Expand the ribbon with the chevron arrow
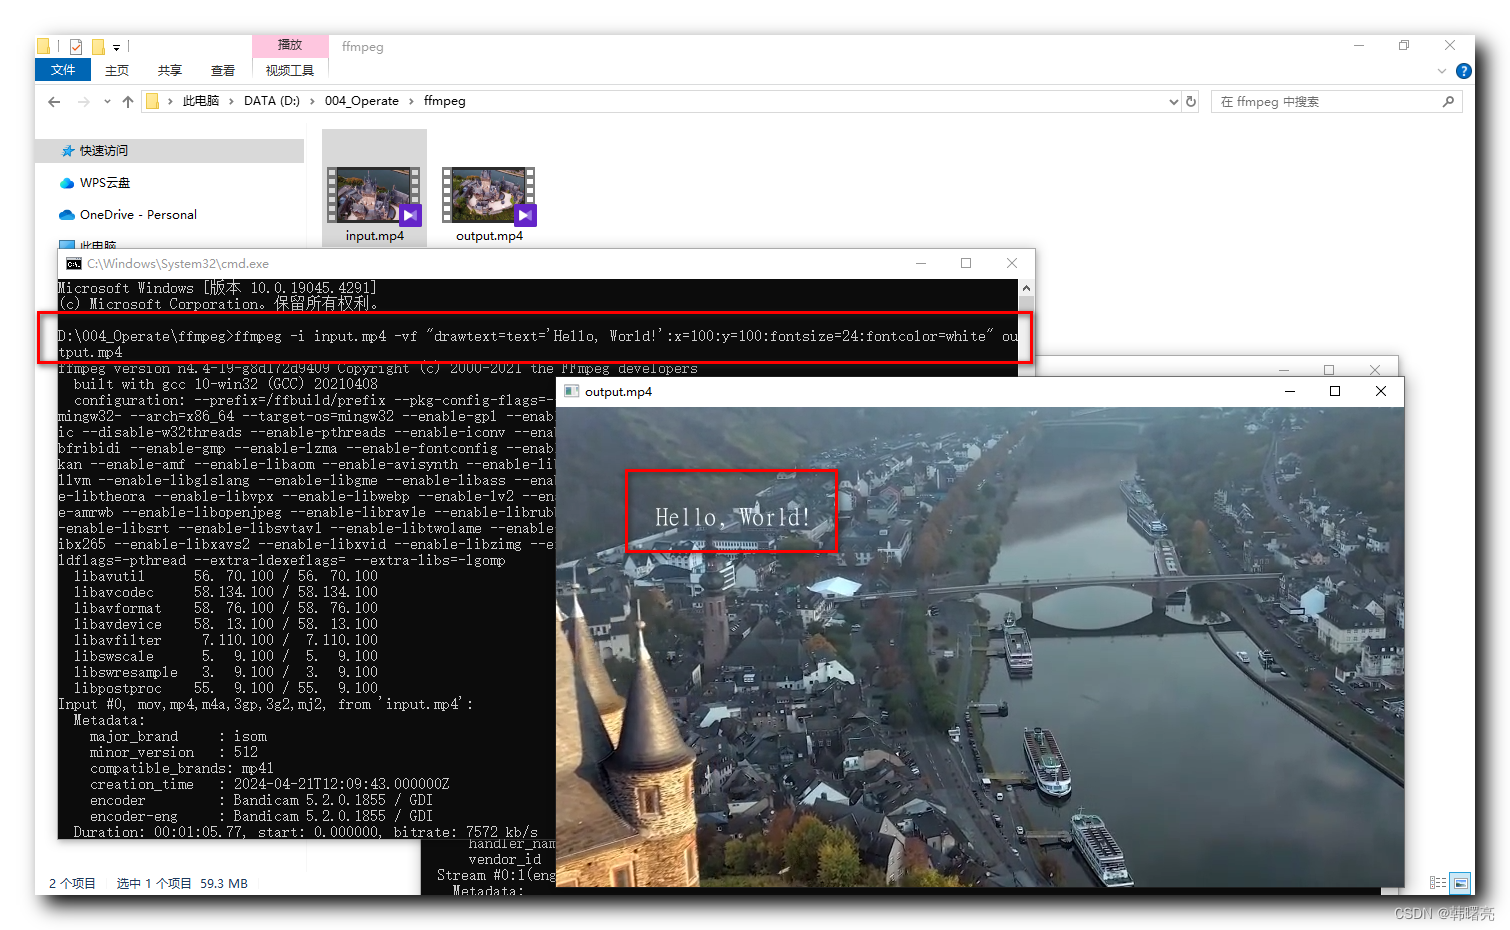The image size is (1510, 930). [1441, 71]
